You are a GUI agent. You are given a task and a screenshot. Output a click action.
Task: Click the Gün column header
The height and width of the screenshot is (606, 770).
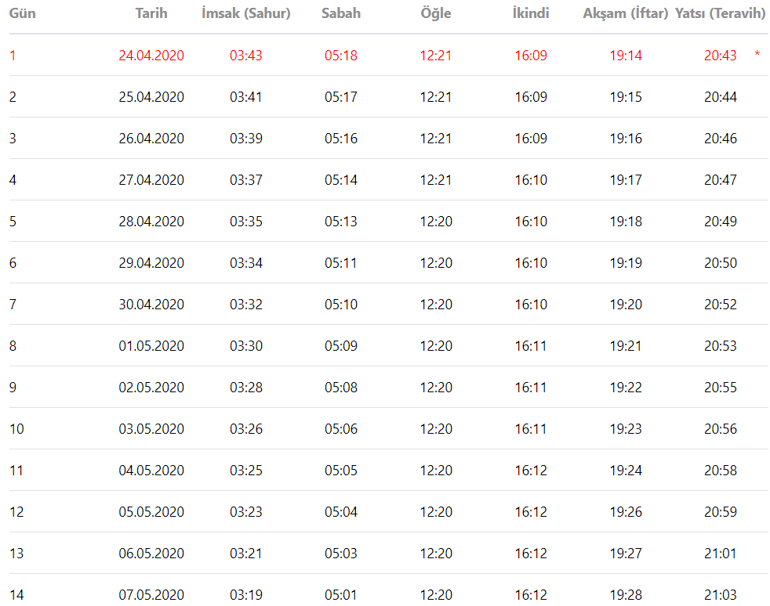tap(23, 14)
